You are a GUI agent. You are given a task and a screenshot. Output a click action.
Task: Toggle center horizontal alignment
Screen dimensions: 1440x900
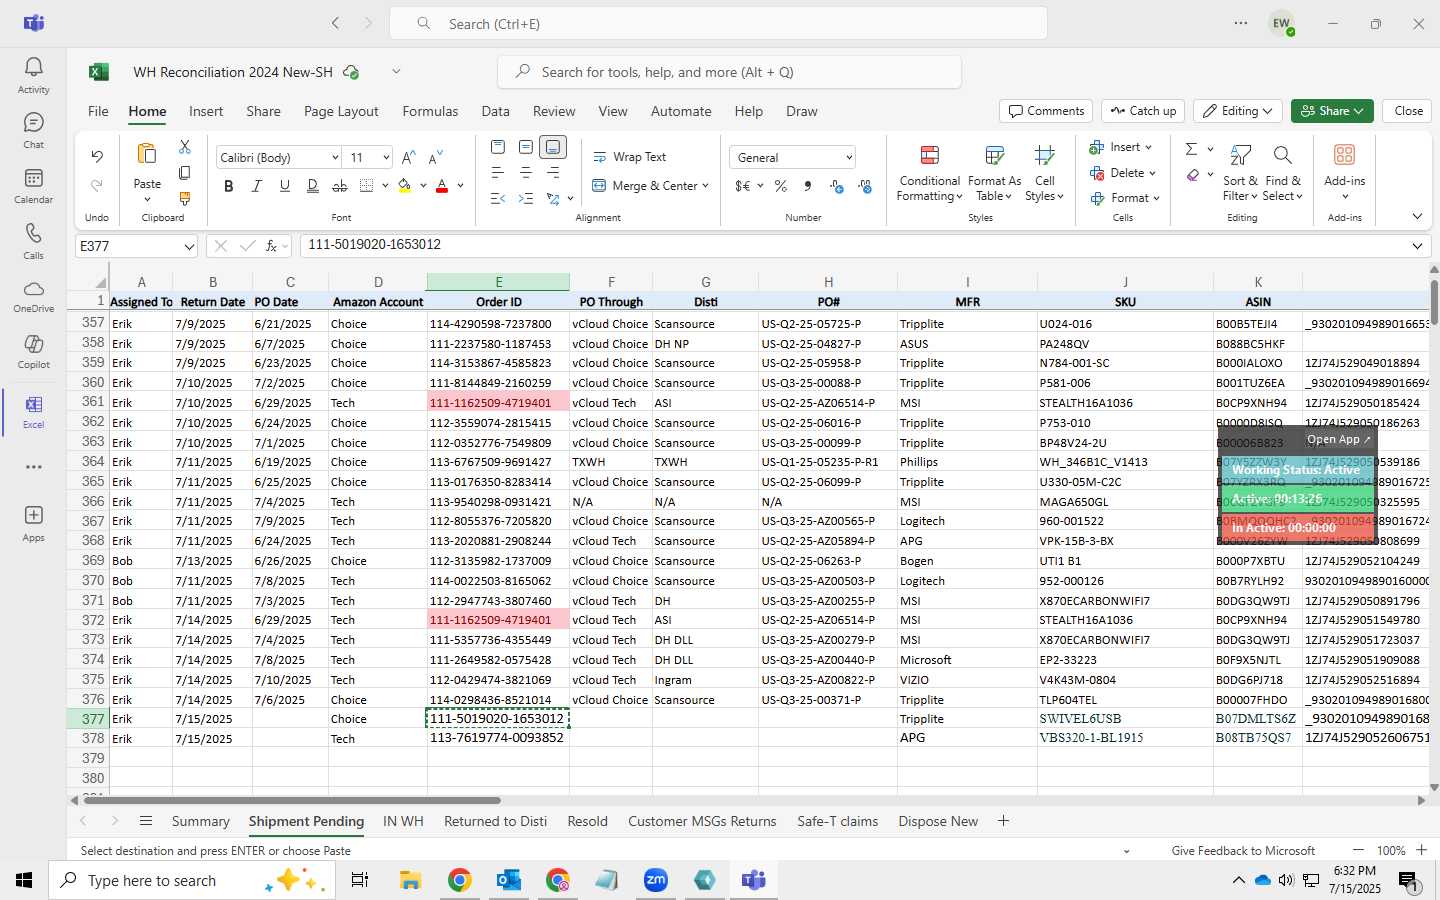526,173
